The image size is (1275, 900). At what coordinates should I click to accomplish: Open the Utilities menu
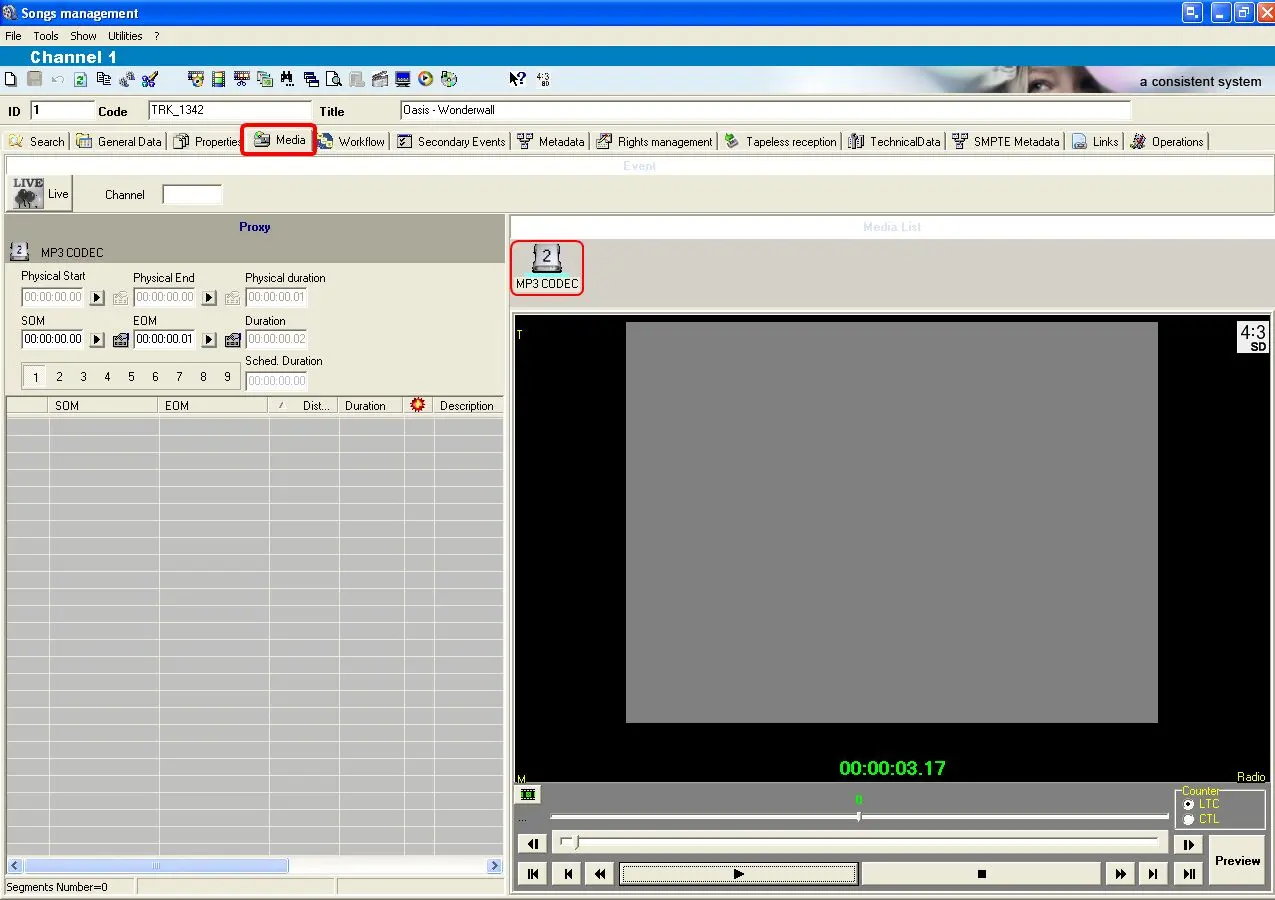pyautogui.click(x=125, y=36)
